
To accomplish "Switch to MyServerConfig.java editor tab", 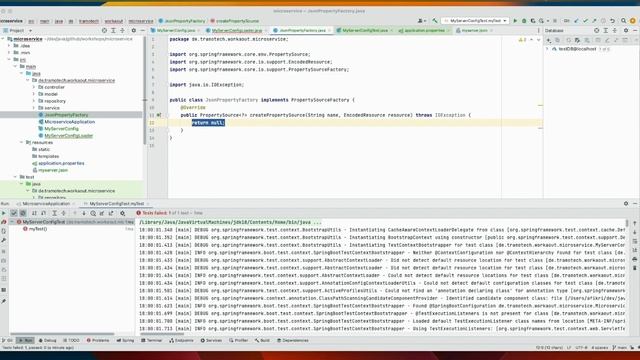I will coord(176,31).
